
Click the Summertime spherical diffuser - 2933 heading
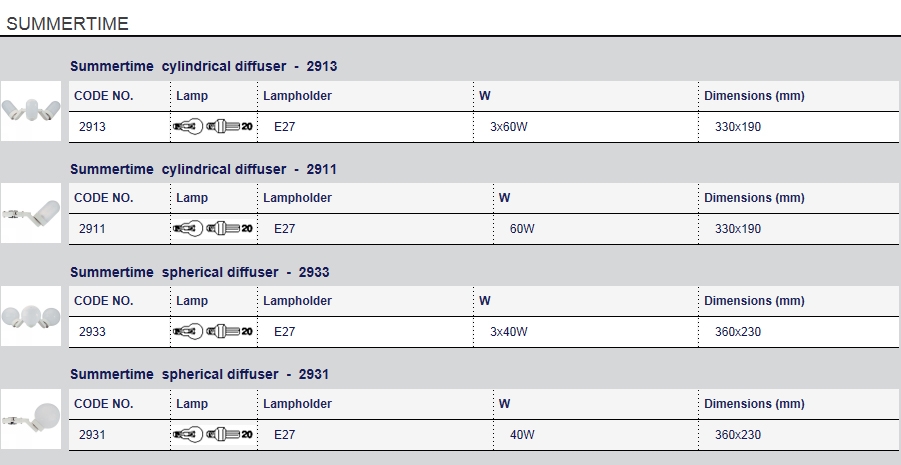pyautogui.click(x=199, y=272)
